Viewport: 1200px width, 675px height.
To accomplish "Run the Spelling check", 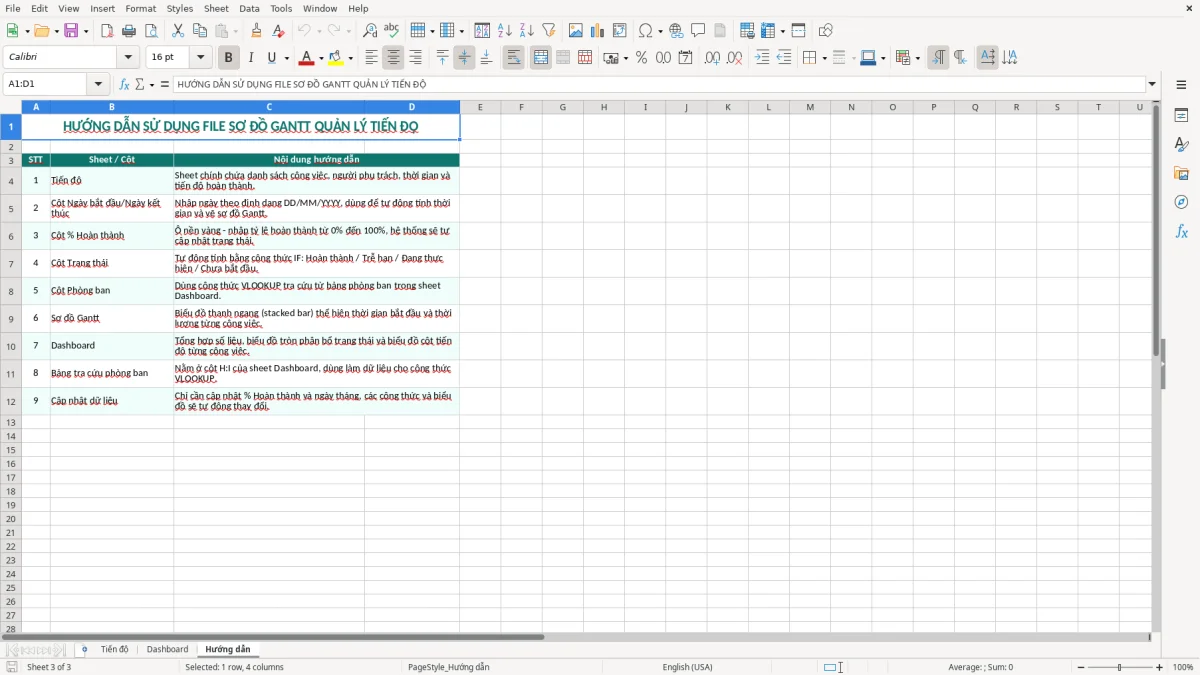I will coord(392,31).
